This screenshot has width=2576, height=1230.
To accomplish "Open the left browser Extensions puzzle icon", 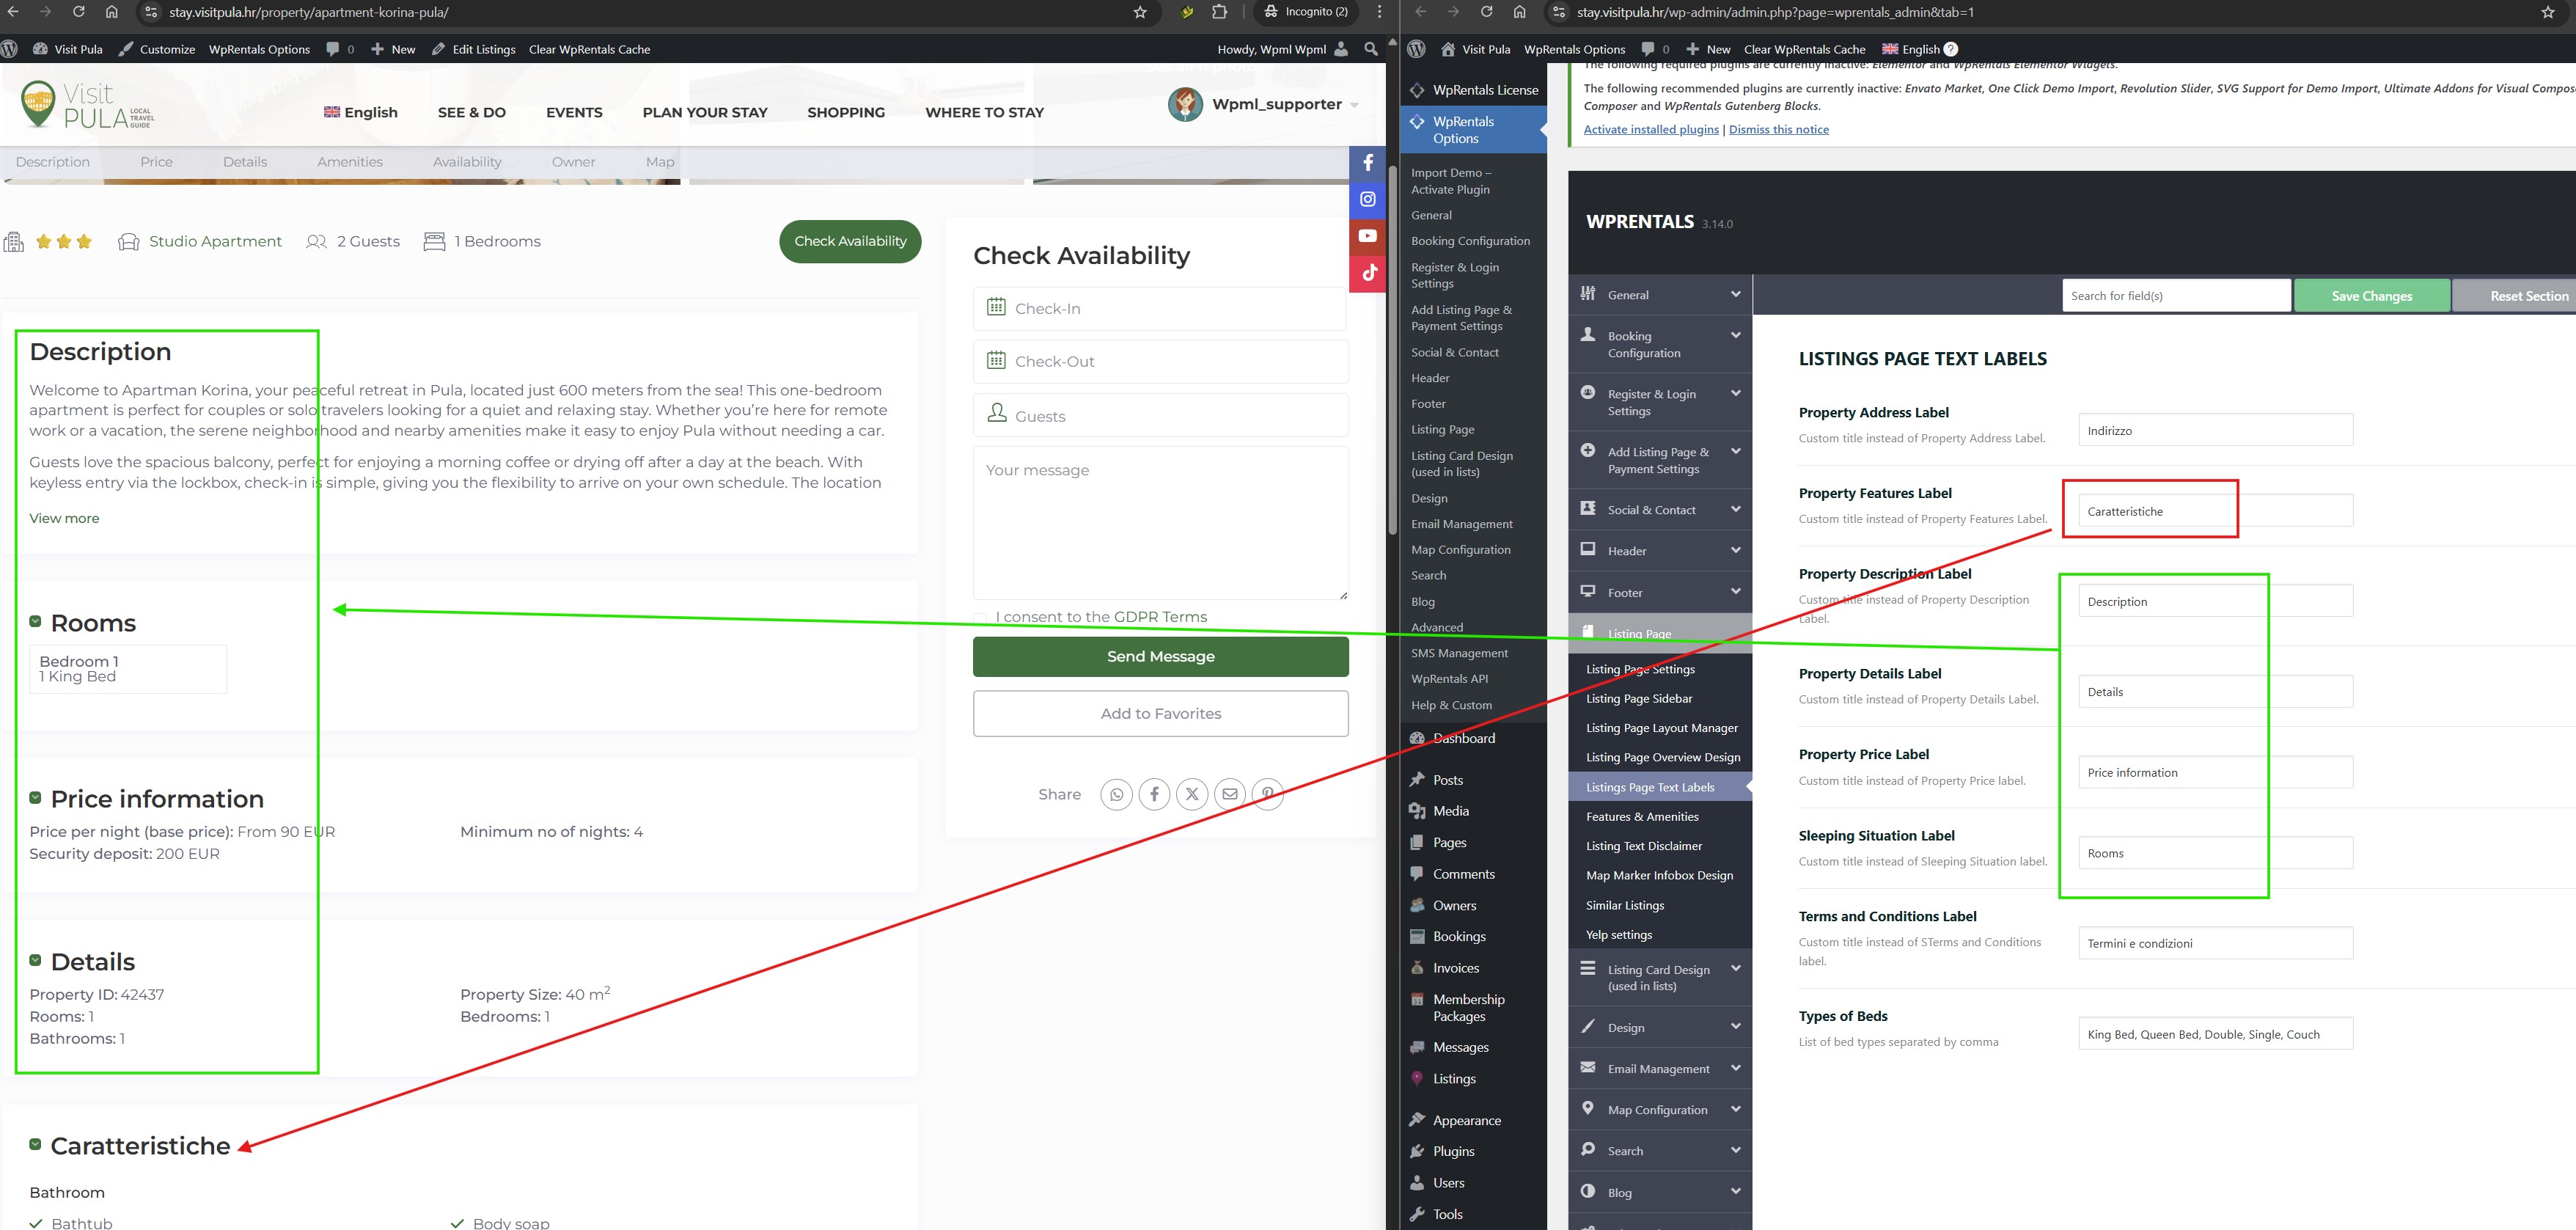I will pyautogui.click(x=1219, y=12).
